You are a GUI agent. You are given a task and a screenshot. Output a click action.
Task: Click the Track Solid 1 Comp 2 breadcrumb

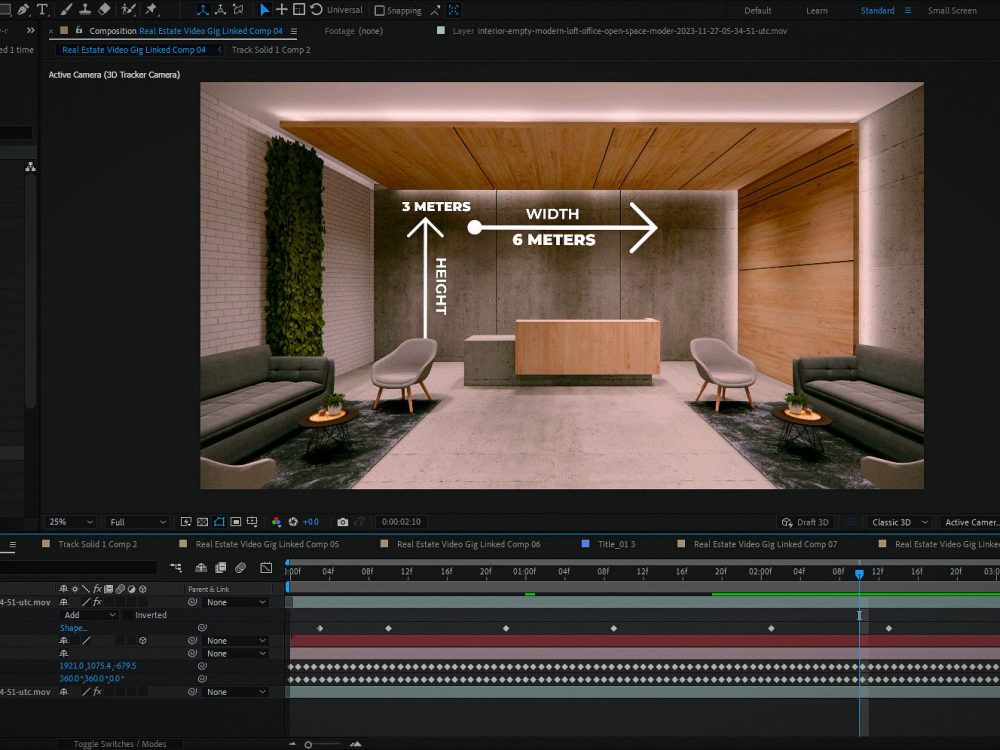[x=271, y=50]
